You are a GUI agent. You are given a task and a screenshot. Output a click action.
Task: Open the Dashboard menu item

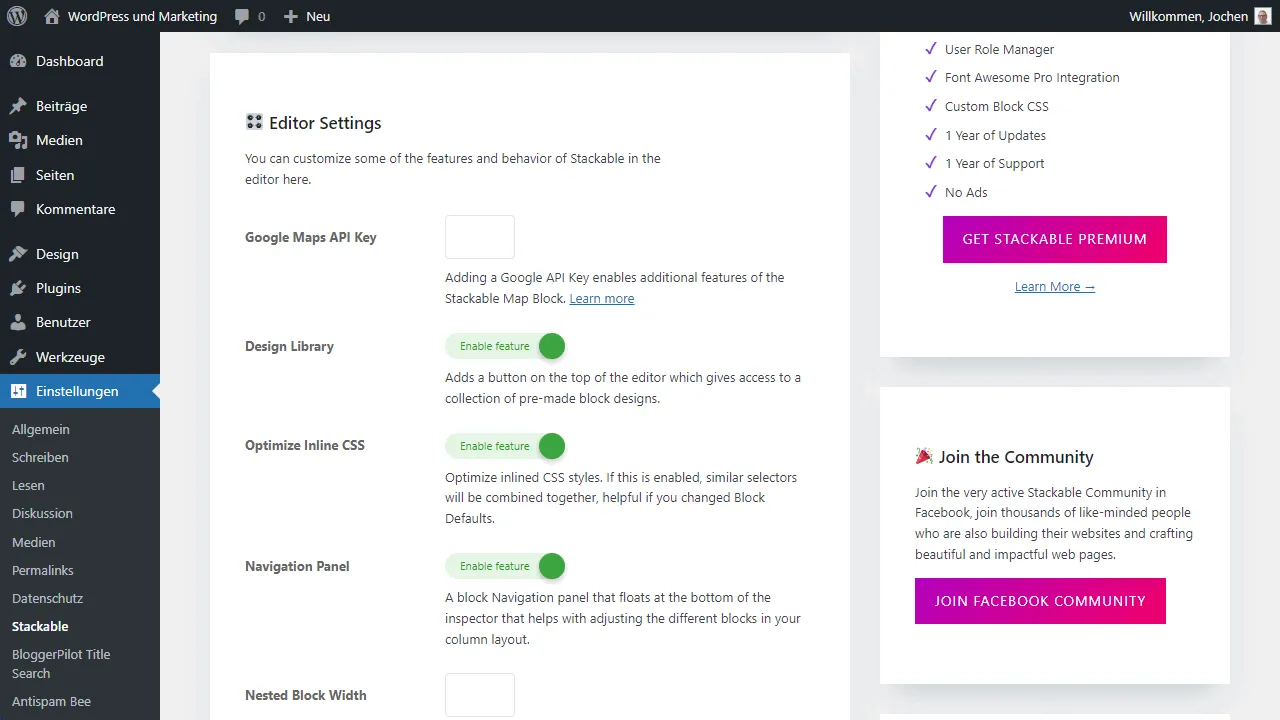click(80, 61)
